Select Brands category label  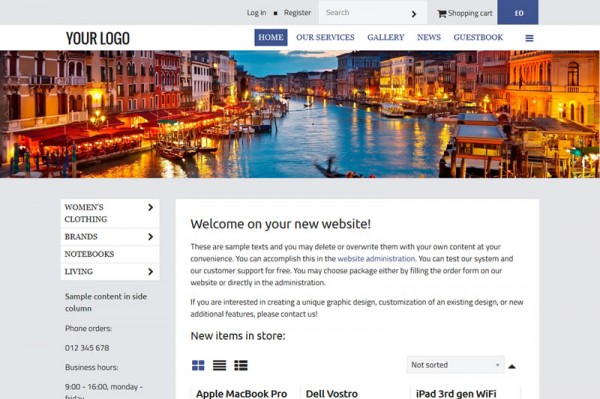(81, 237)
